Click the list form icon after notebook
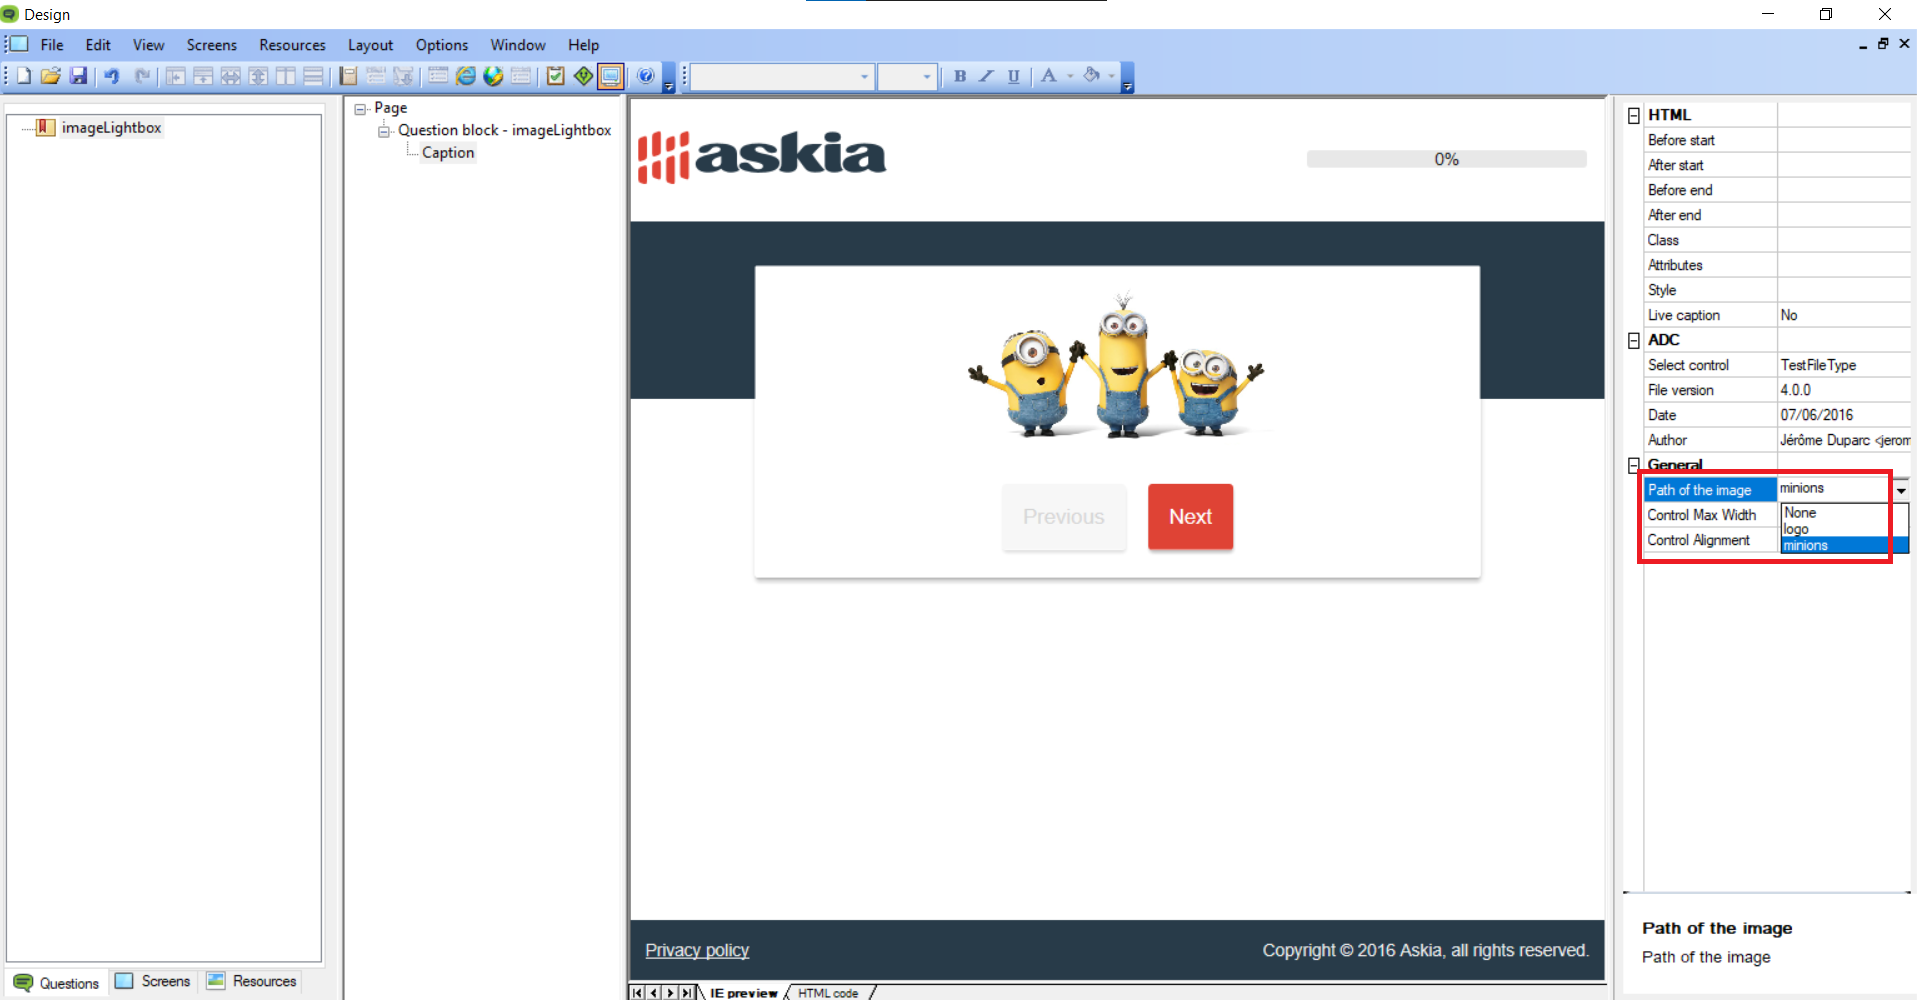1917x1000 pixels. [x=376, y=76]
